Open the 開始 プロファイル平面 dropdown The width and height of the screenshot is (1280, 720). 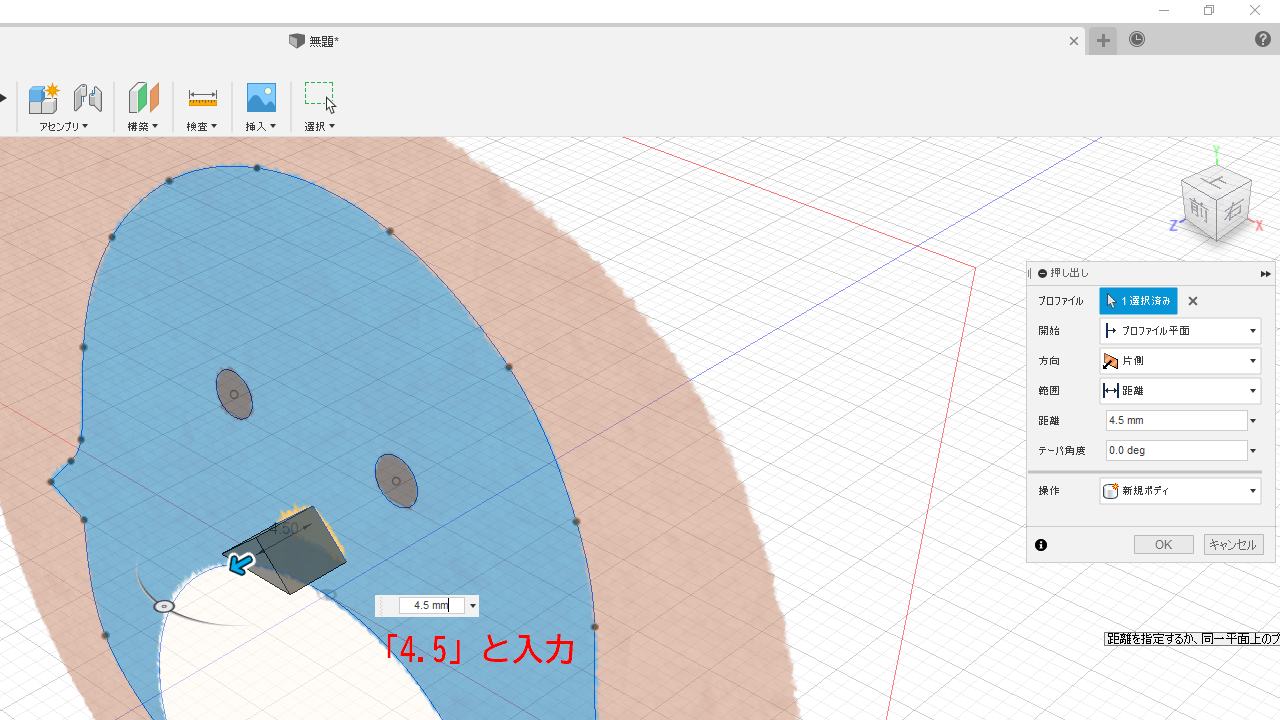pos(1180,331)
